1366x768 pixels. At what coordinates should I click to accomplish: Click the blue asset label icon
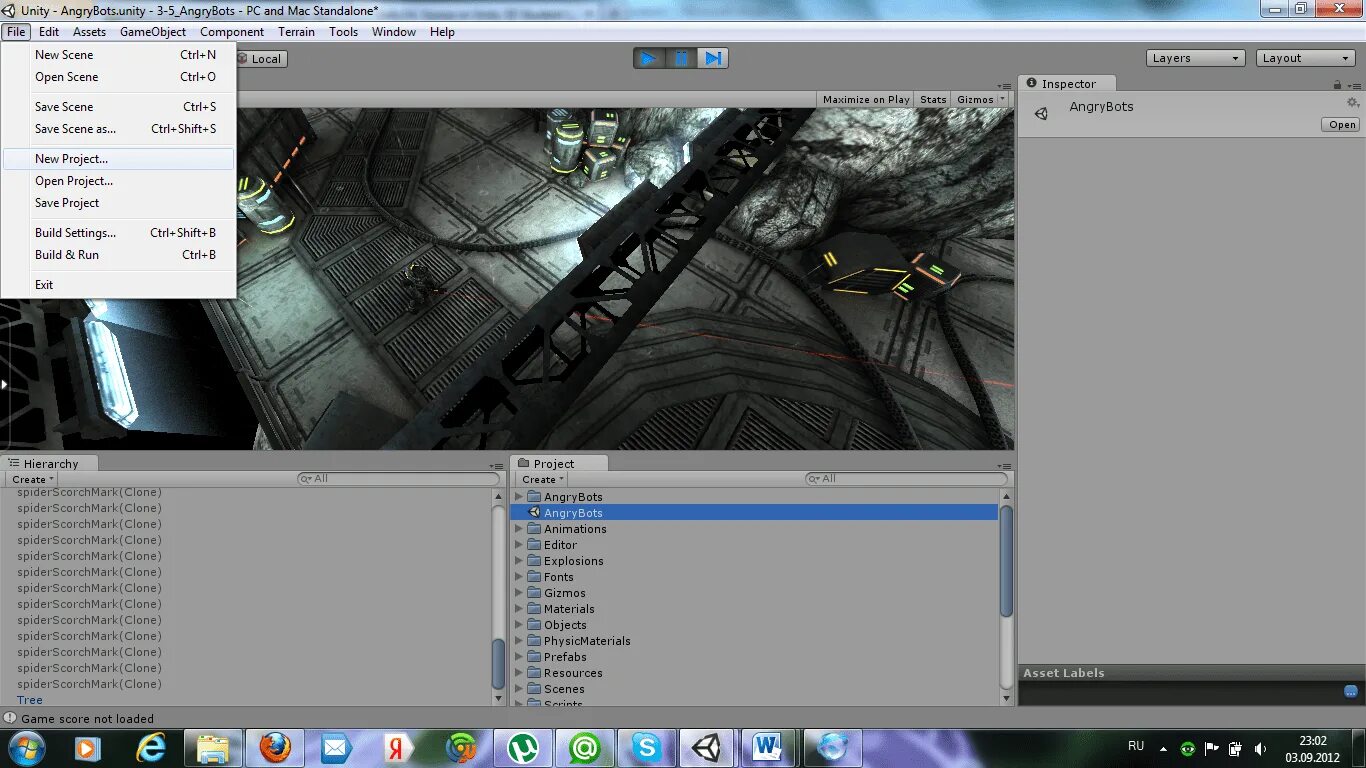pyautogui.click(x=1350, y=691)
